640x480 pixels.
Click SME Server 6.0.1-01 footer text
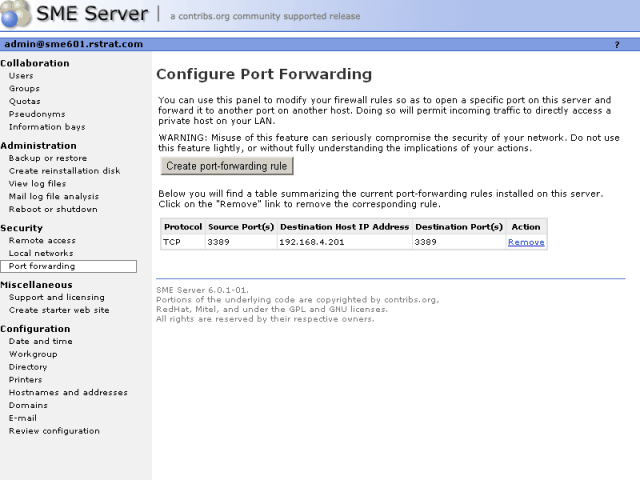(x=202, y=290)
